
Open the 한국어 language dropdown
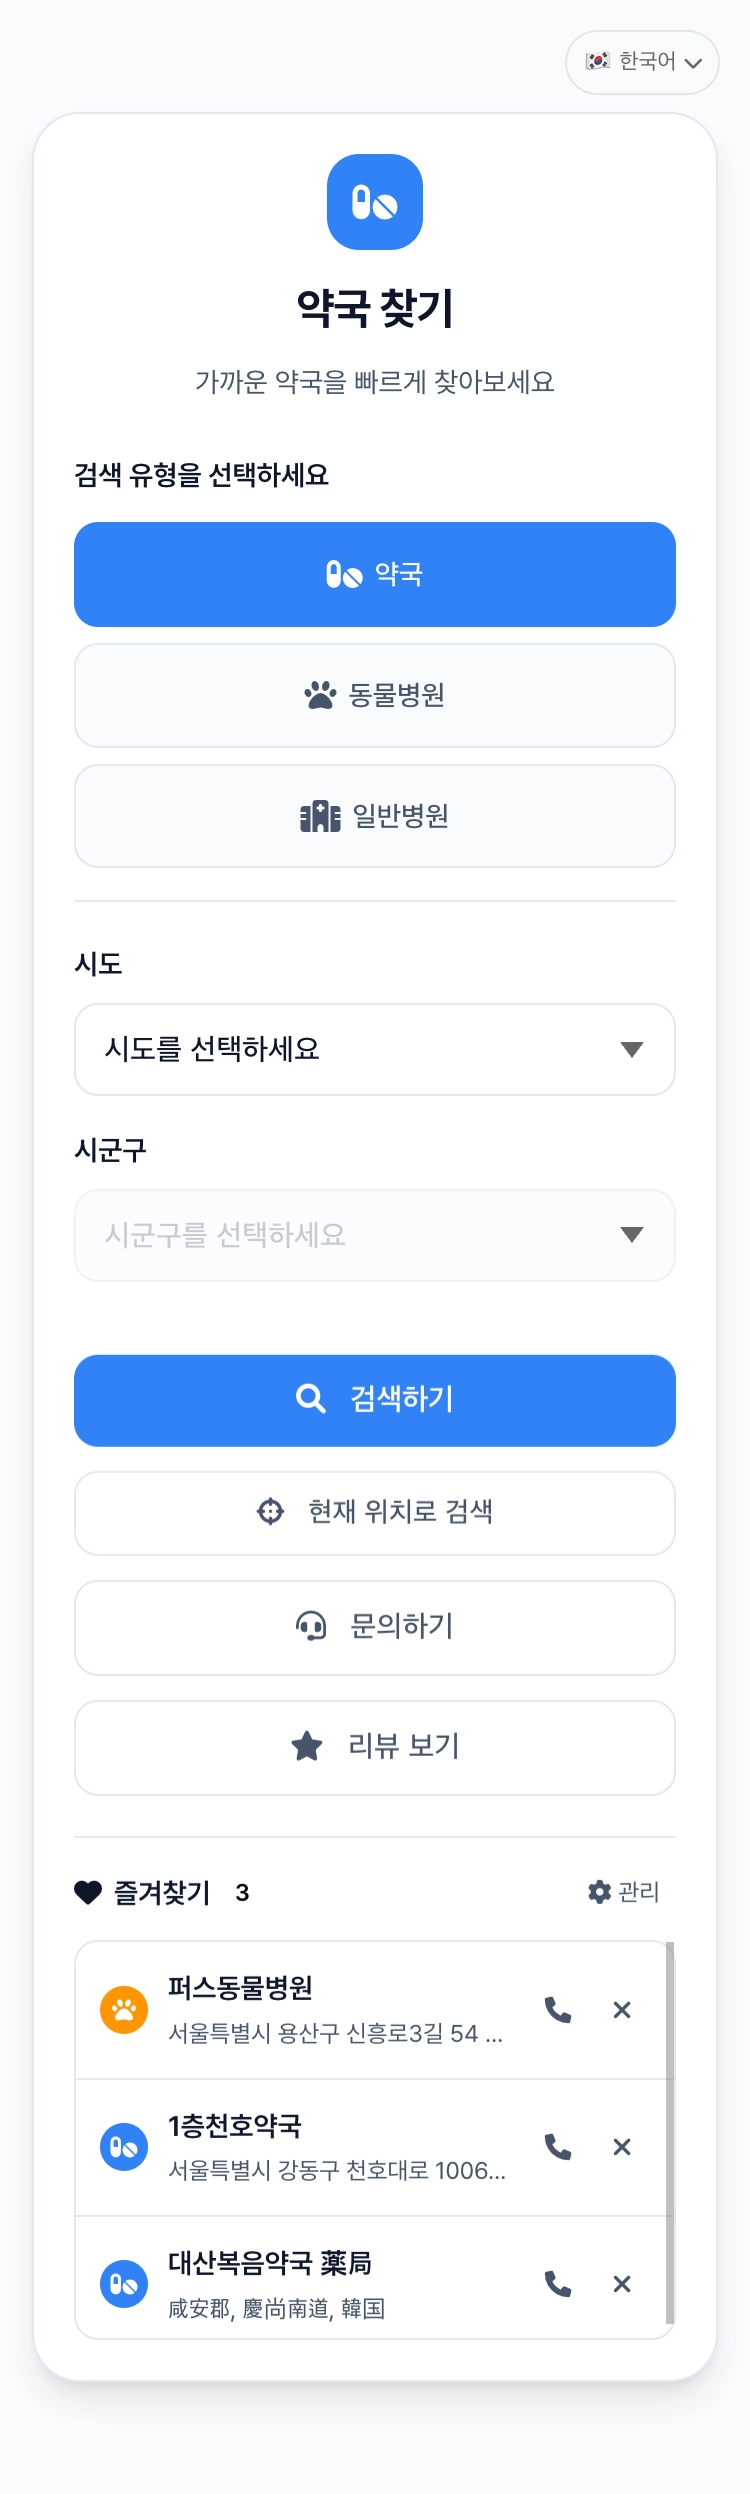coord(643,62)
